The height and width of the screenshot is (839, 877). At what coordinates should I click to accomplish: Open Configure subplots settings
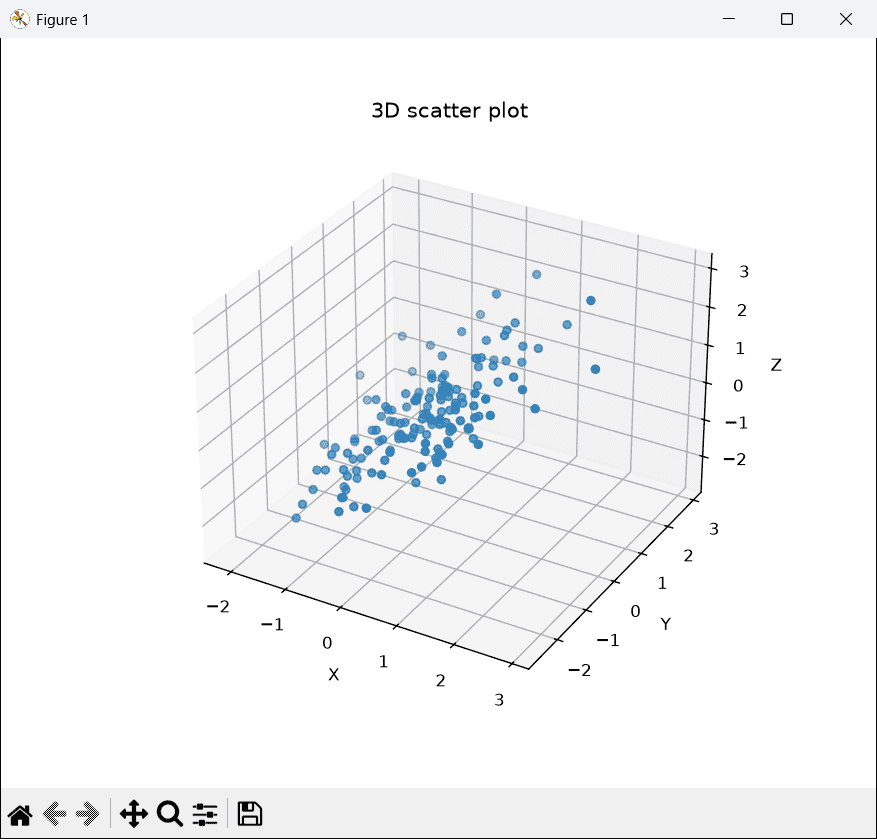[x=205, y=814]
